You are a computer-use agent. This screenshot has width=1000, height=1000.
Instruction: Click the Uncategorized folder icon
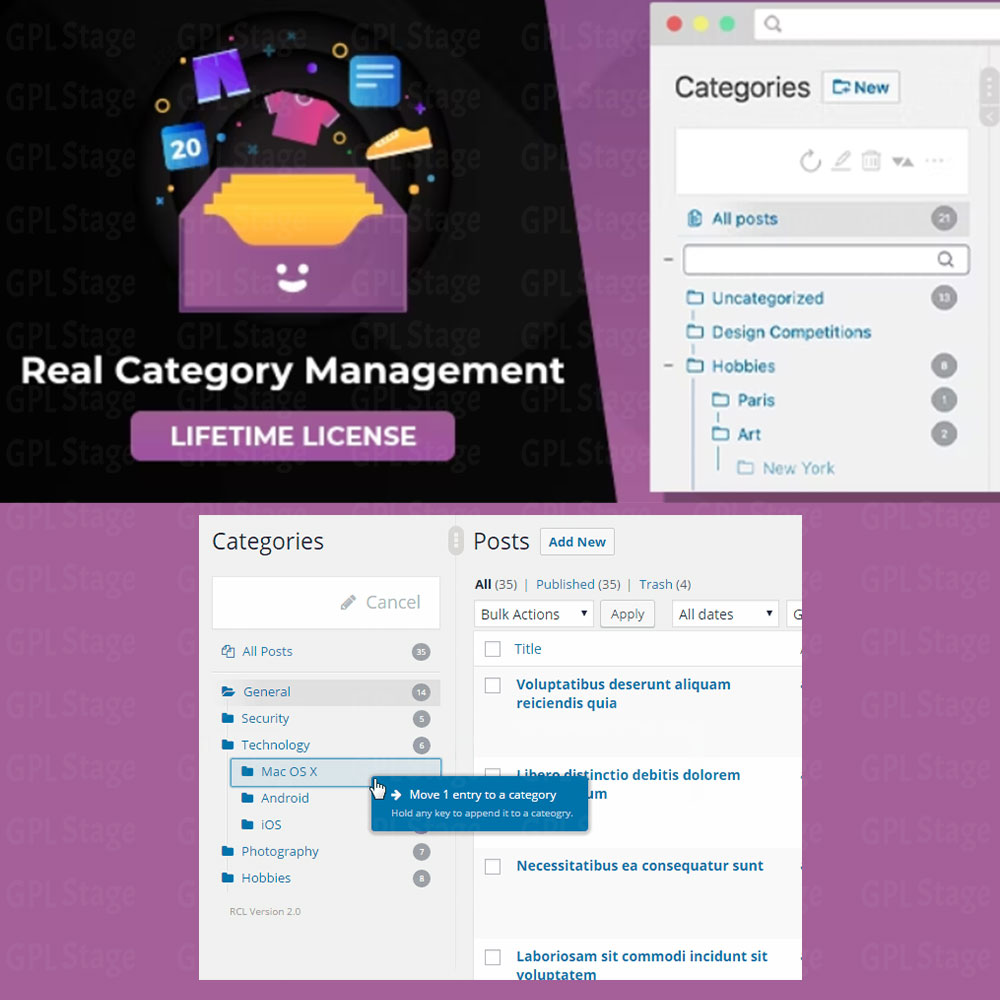click(695, 298)
